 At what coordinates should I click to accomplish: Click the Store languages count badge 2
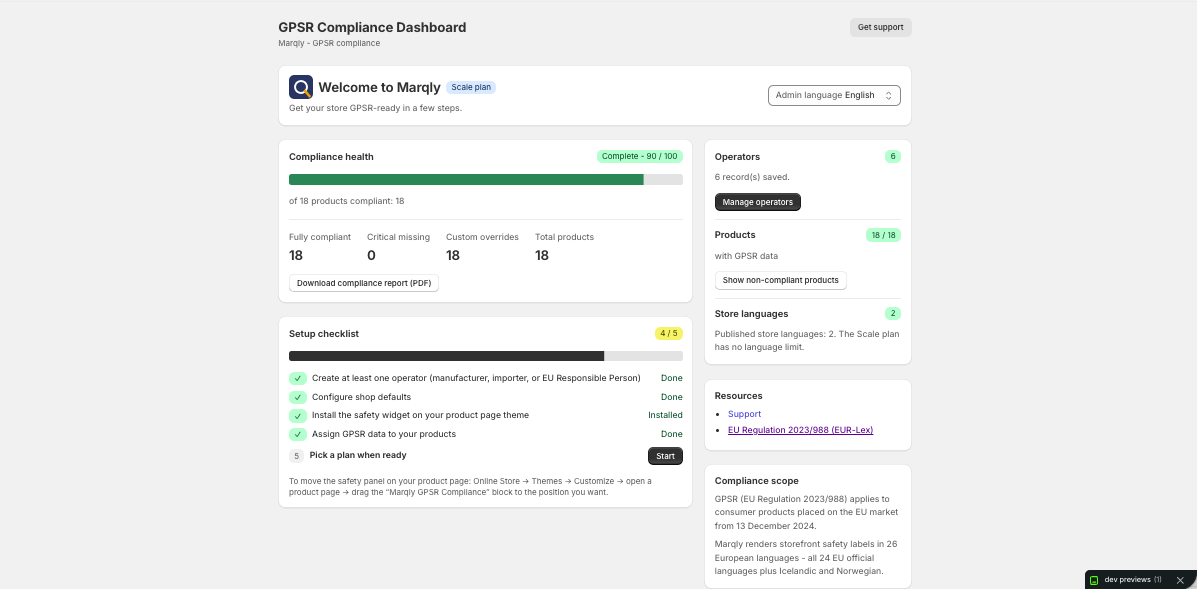(892, 314)
